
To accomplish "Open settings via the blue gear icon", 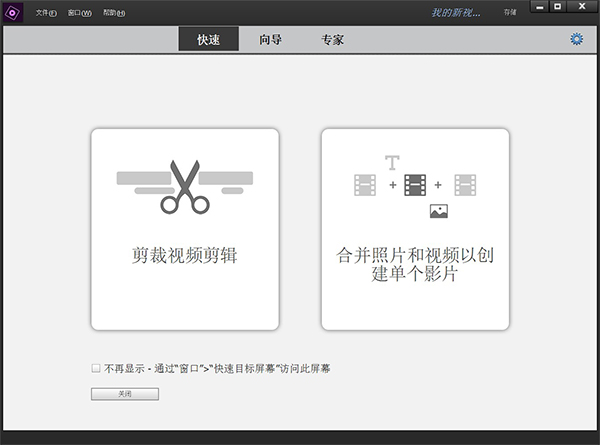I will [x=576, y=39].
